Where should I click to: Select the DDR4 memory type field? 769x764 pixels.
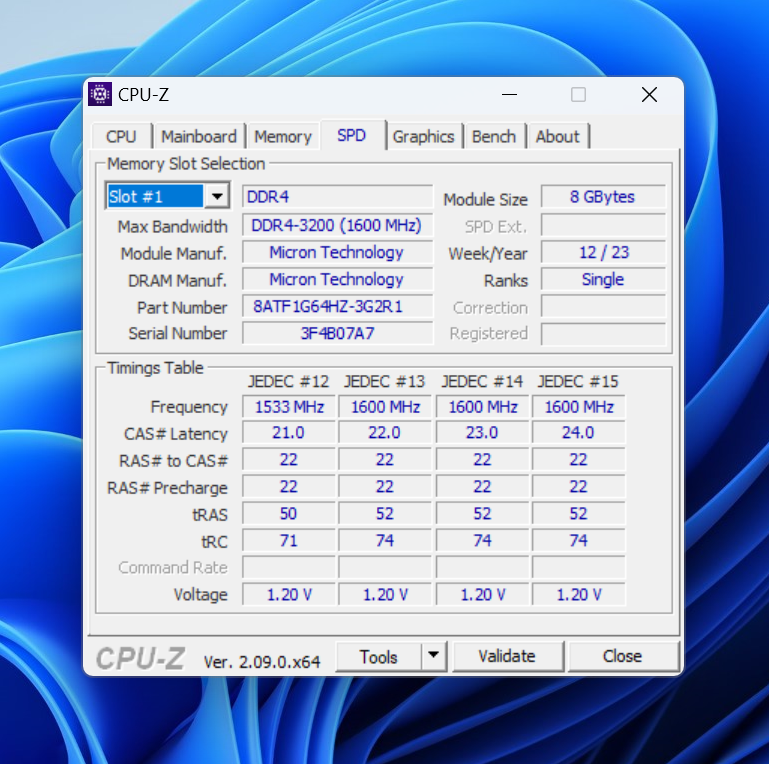(337, 197)
